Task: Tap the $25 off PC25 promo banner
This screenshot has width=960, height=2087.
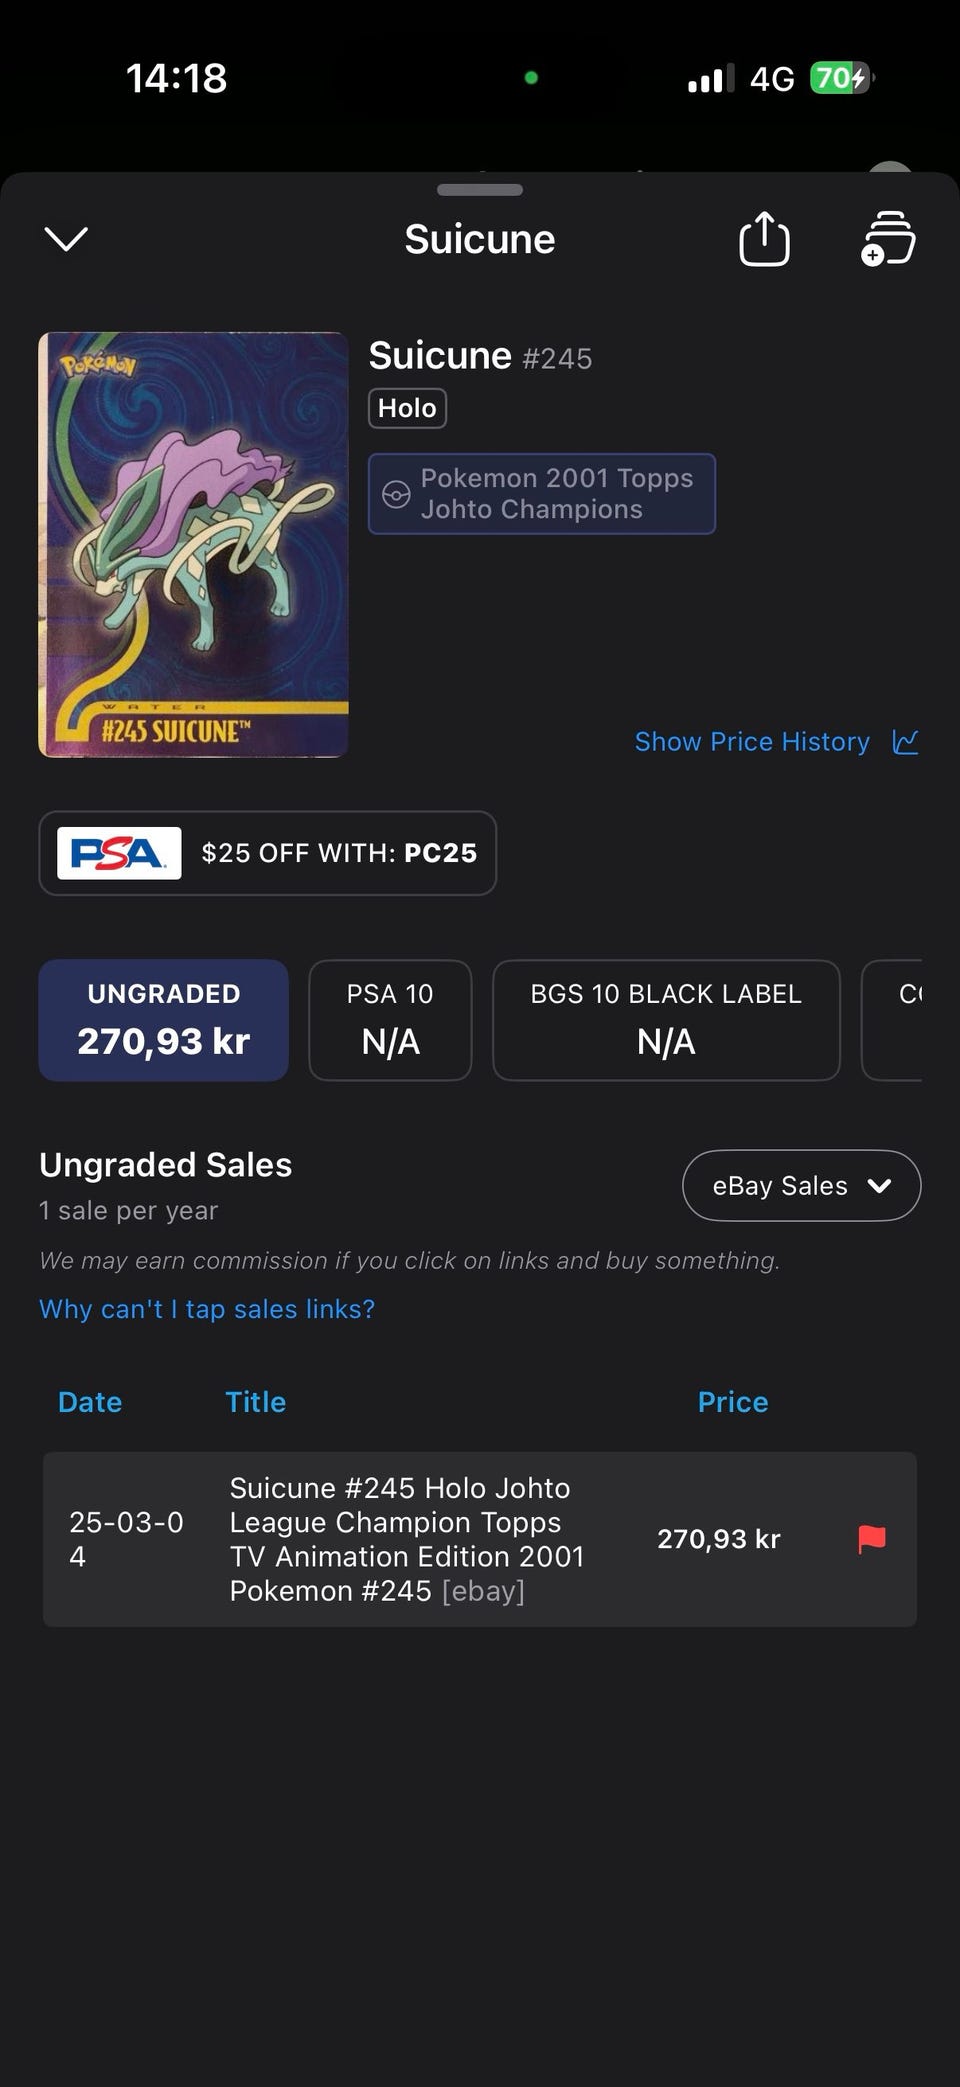Action: coord(338,853)
